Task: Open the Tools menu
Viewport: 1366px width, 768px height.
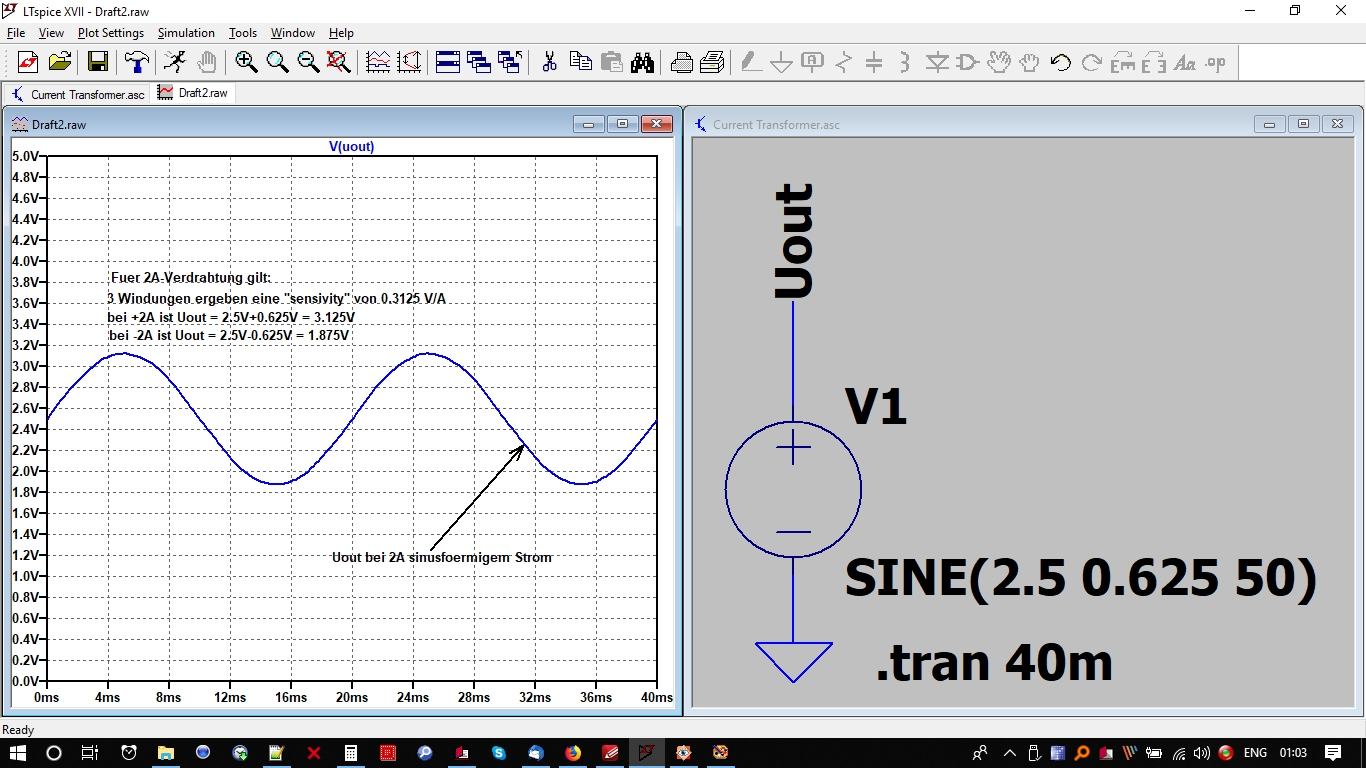Action: point(243,33)
